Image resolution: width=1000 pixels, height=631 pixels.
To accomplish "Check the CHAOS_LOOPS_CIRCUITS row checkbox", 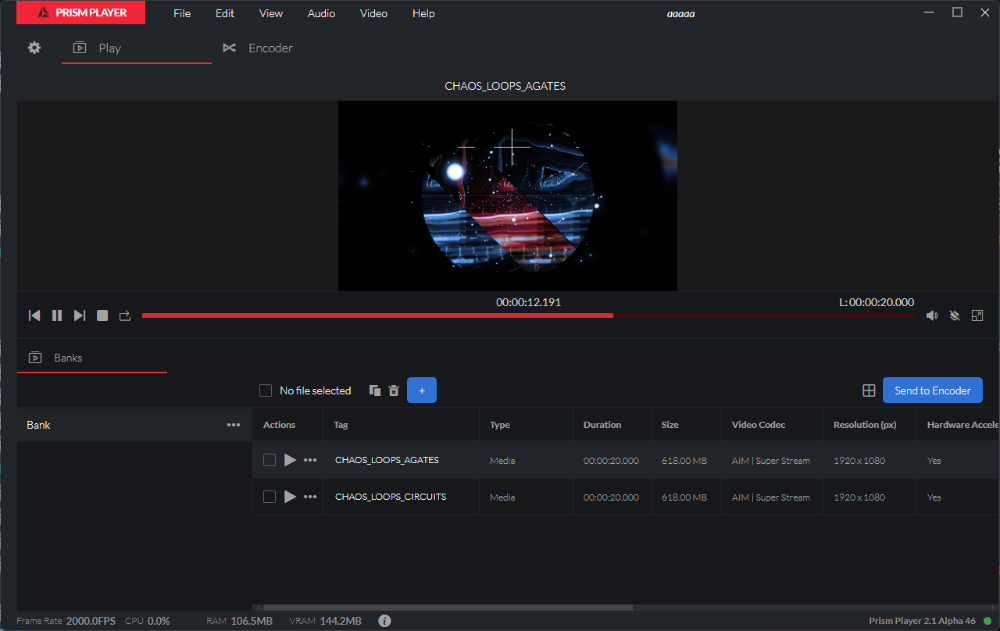I will point(269,496).
